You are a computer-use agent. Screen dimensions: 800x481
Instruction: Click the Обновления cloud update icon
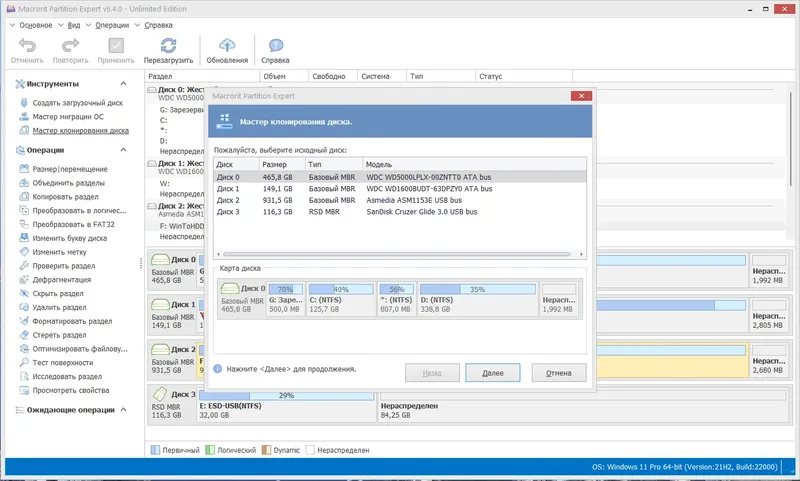(226, 45)
